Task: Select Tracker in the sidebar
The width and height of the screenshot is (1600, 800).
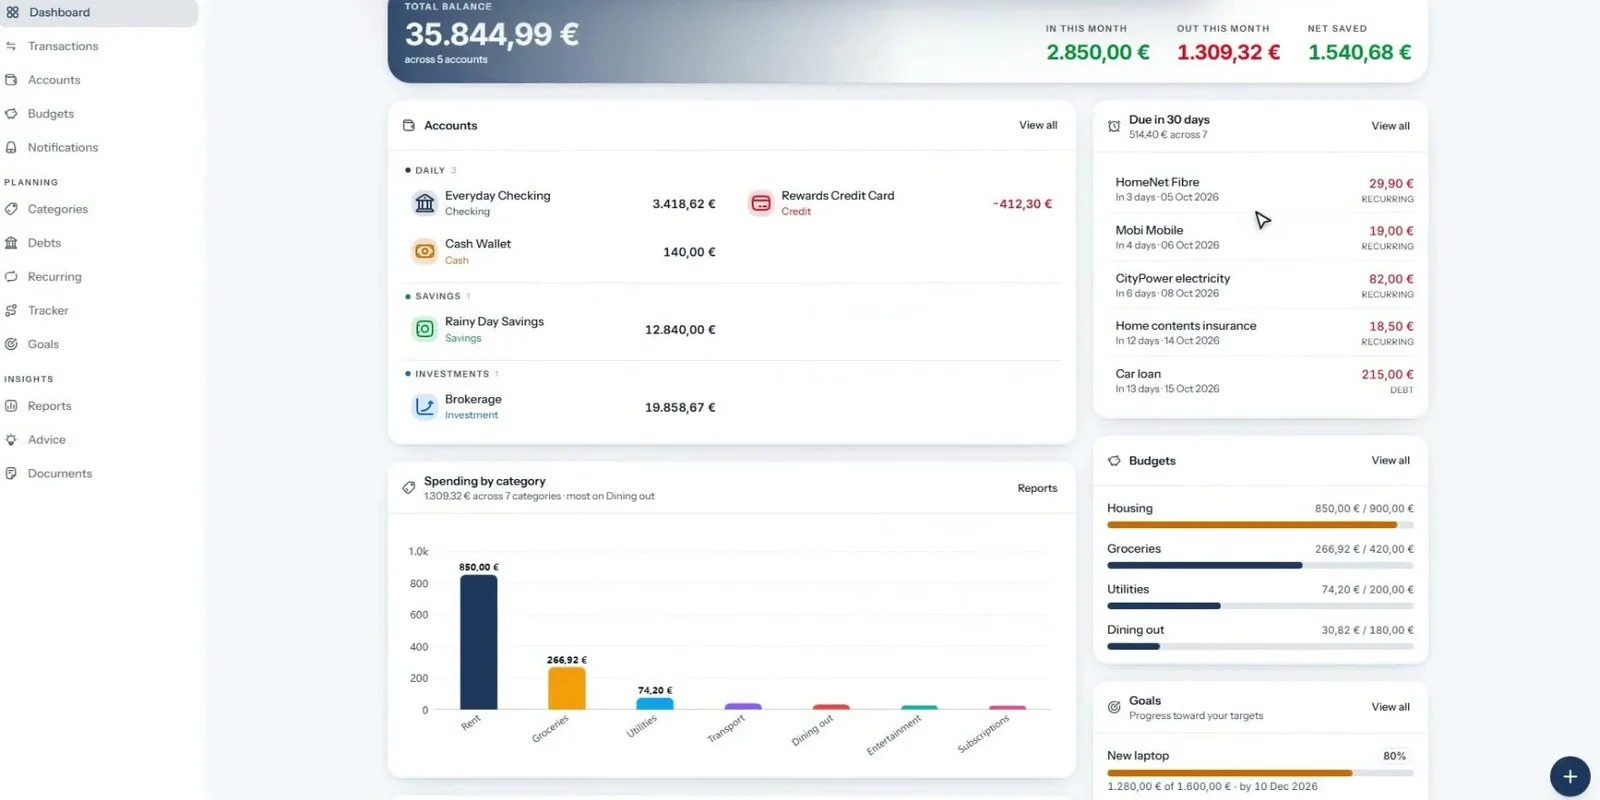Action: (48, 311)
